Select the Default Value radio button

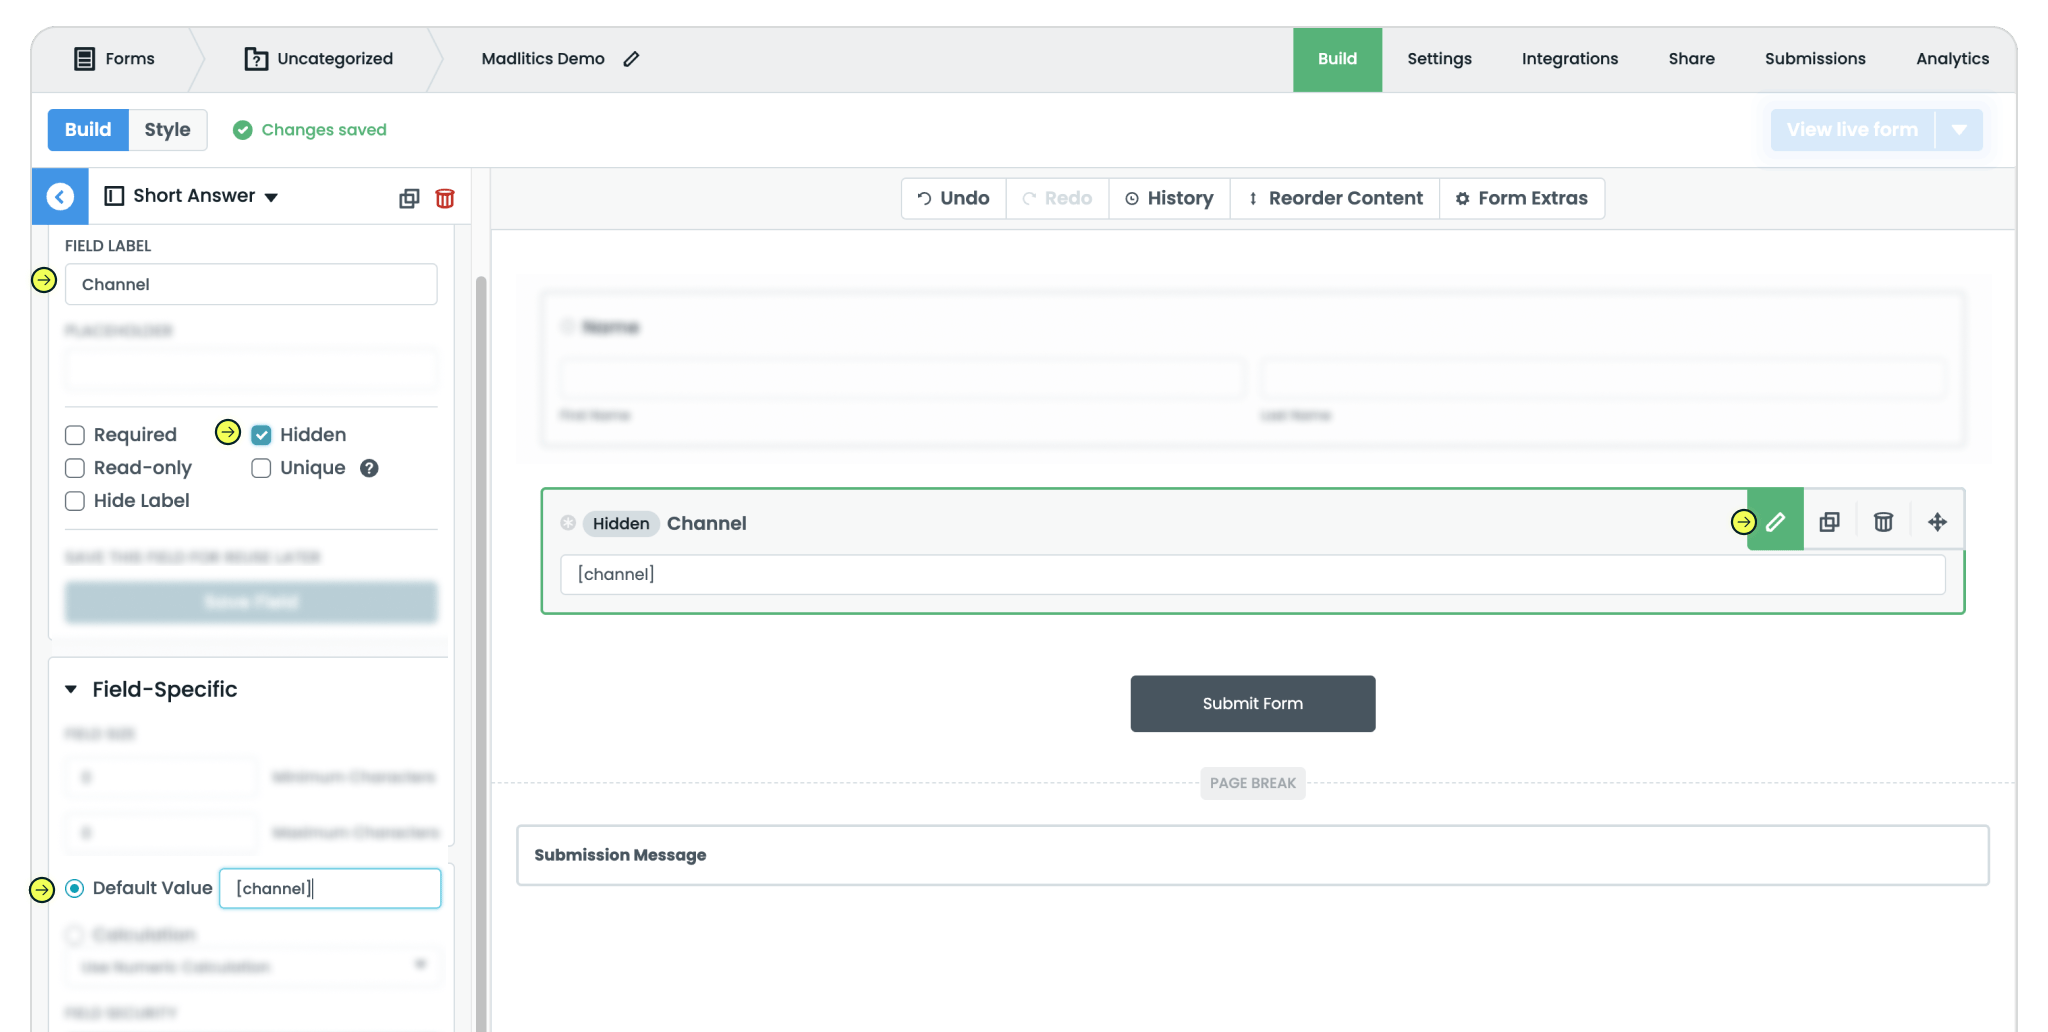(75, 888)
